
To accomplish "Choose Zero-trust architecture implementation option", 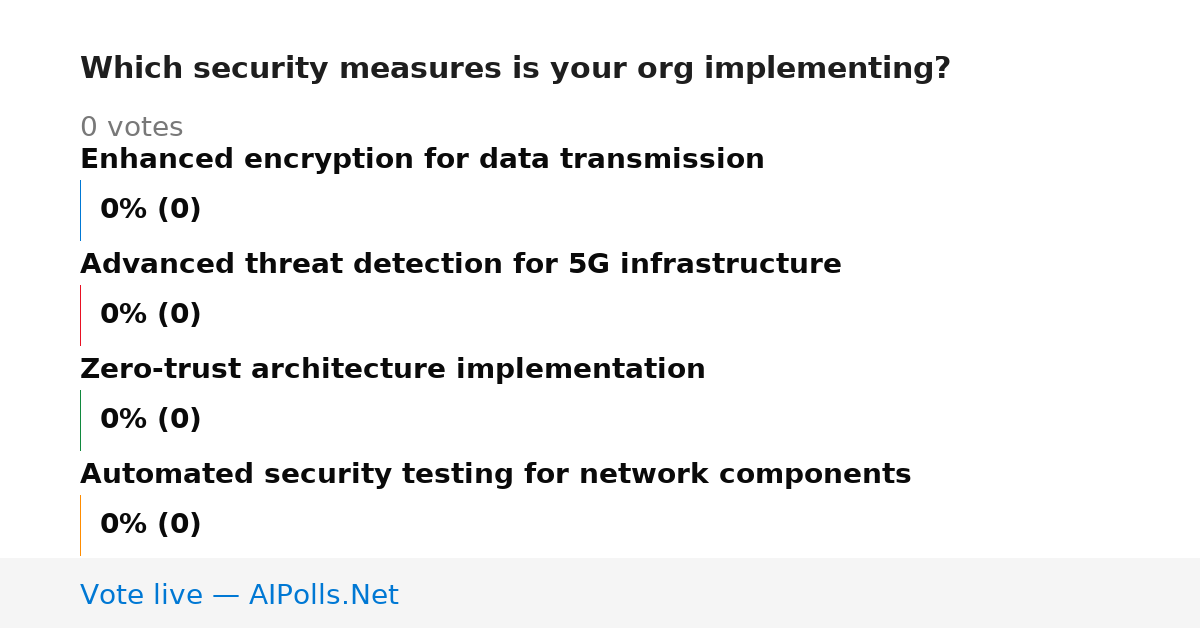I will [x=393, y=370].
